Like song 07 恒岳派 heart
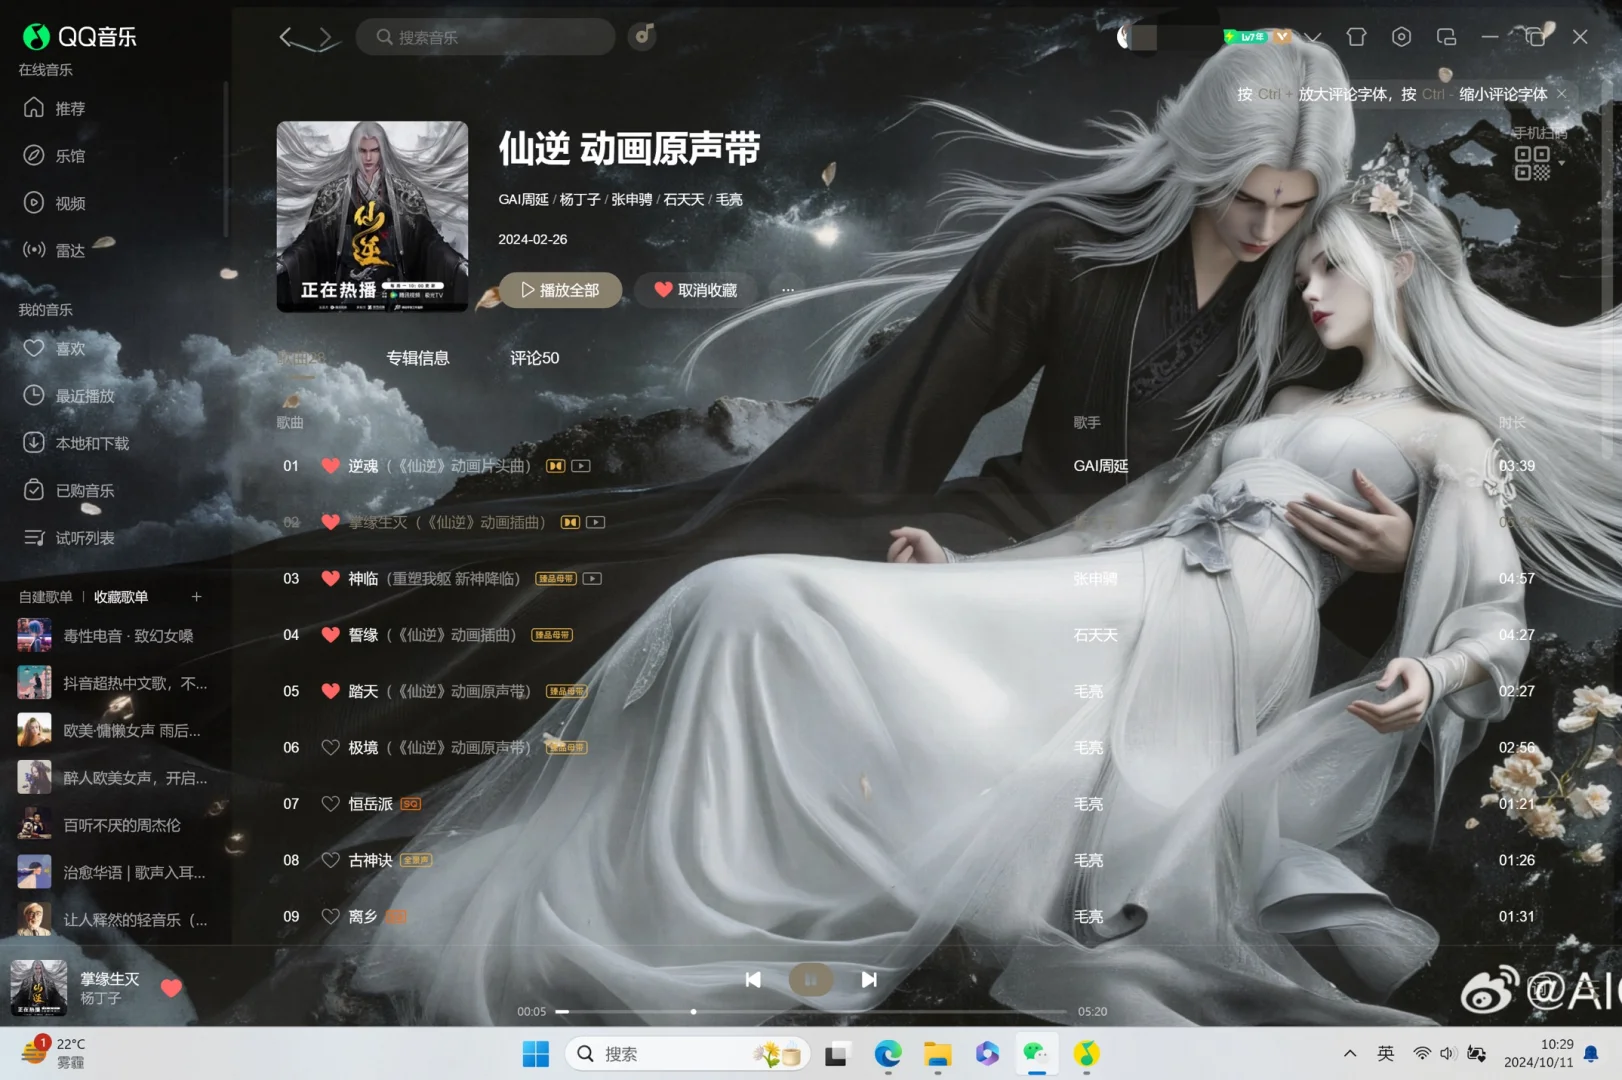 [331, 804]
